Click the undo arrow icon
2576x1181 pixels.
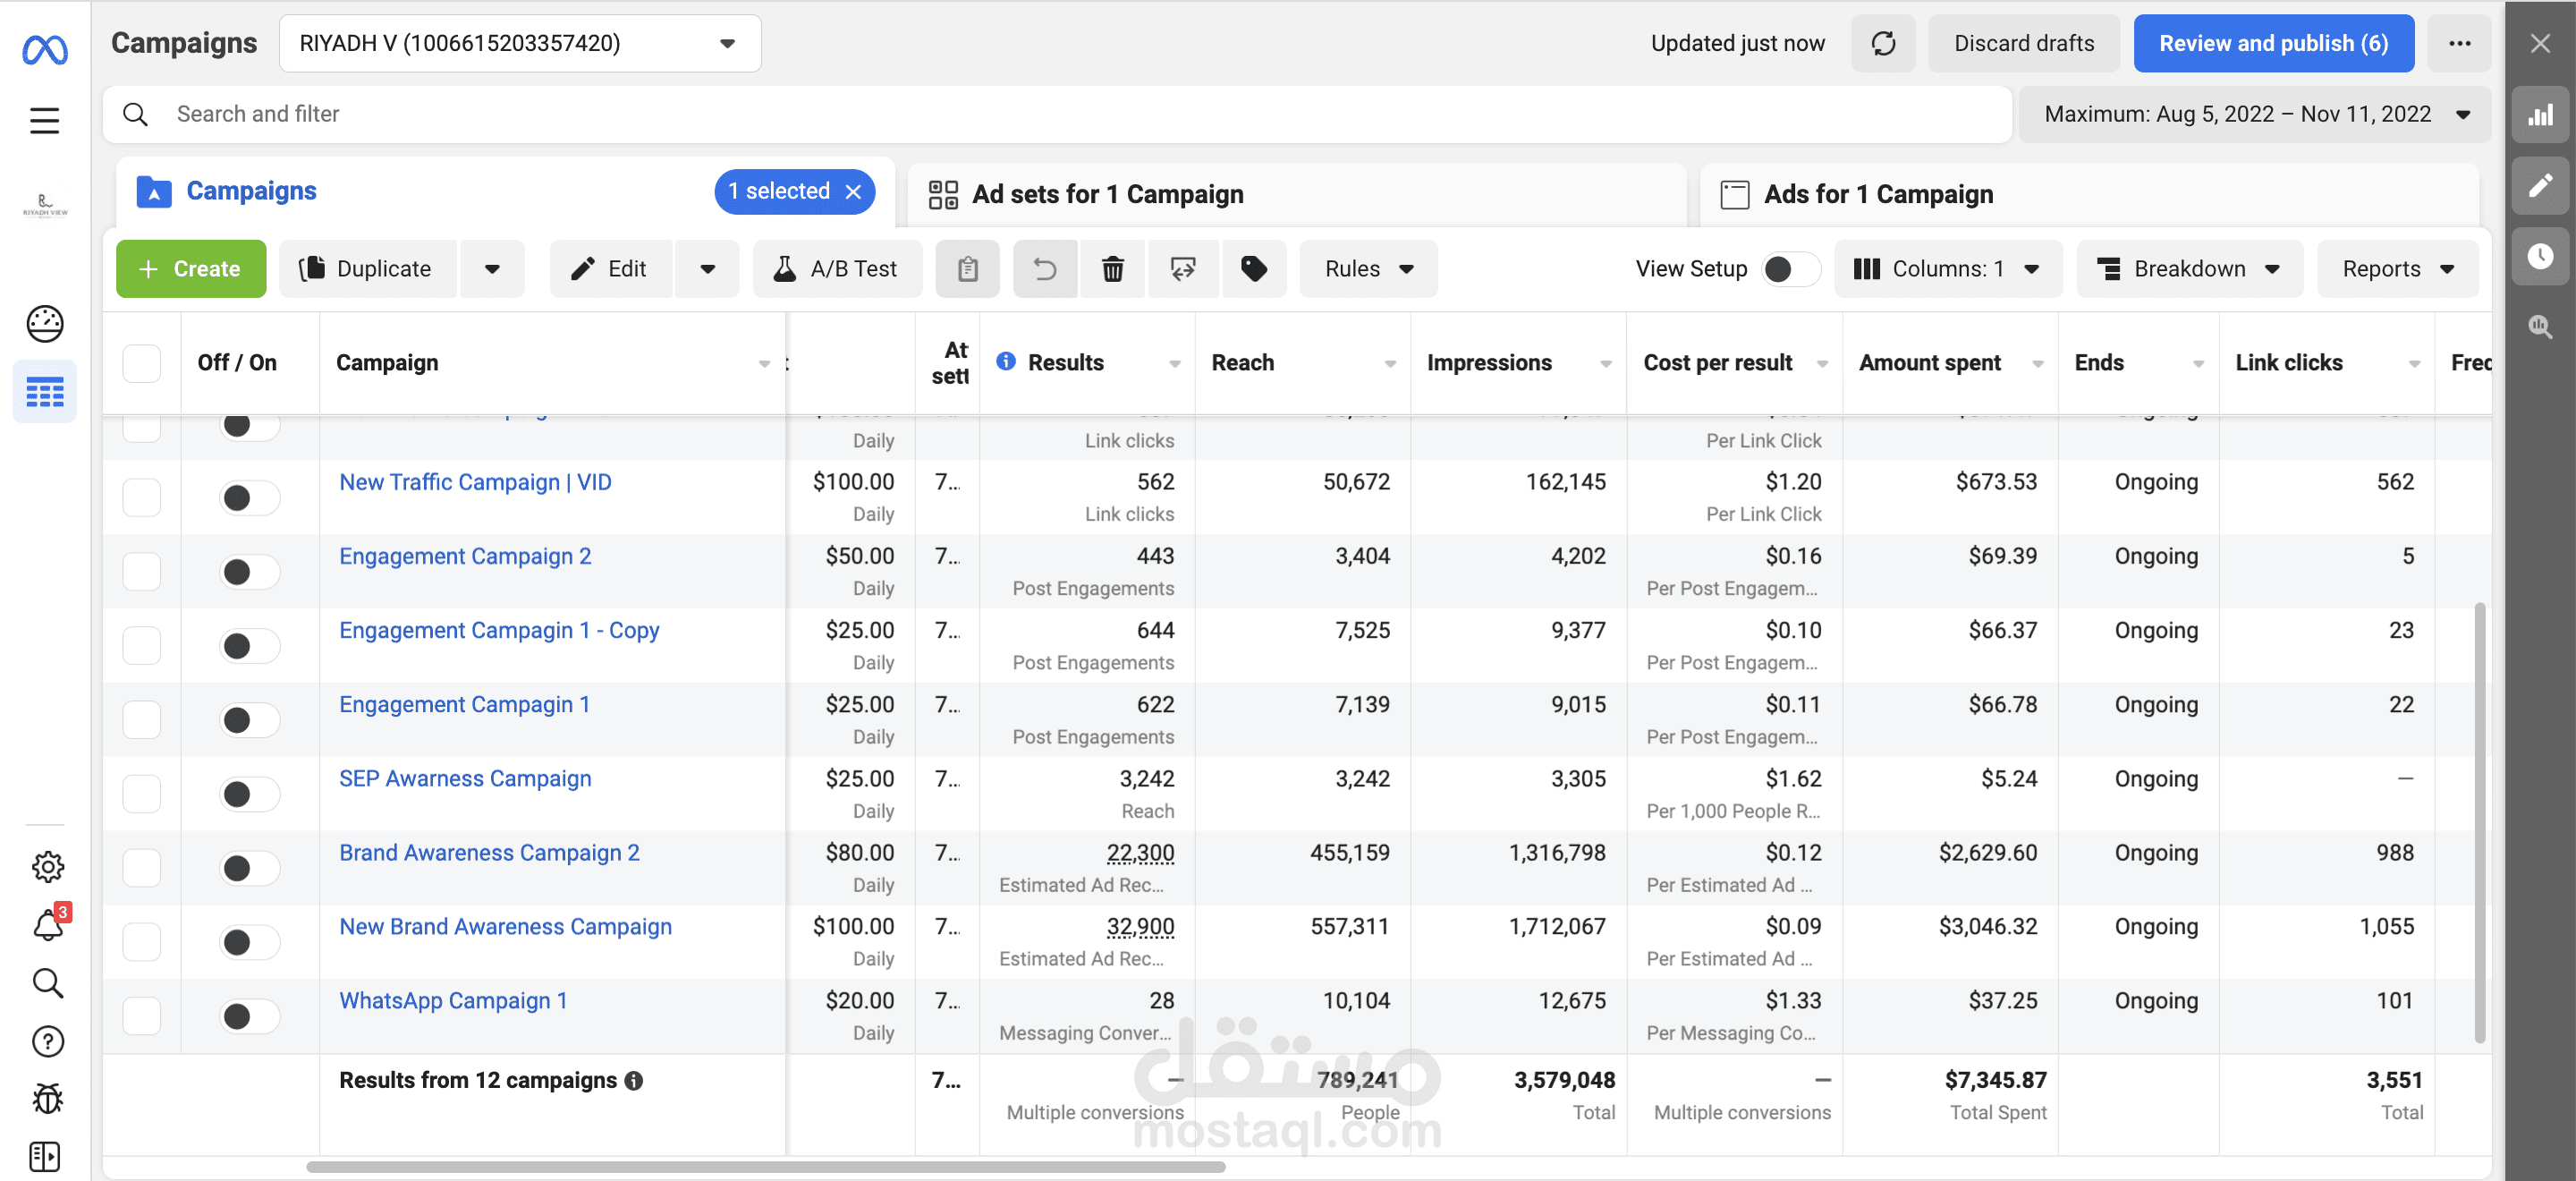(x=1044, y=269)
